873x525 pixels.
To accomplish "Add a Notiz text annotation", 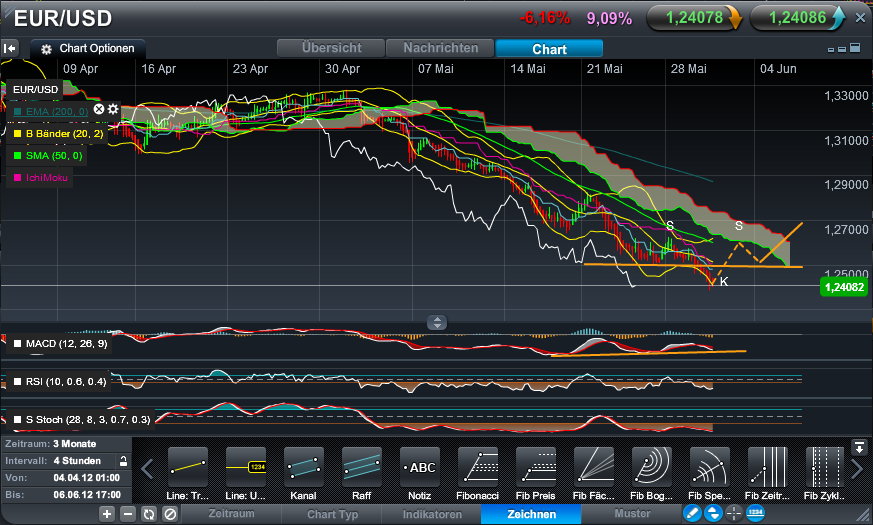I will [x=420, y=468].
